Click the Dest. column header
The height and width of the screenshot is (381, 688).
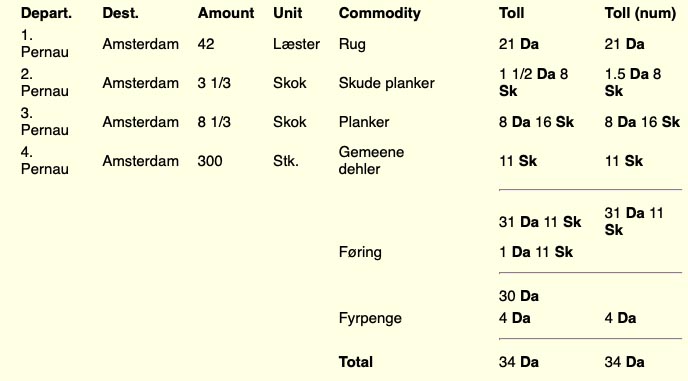pyautogui.click(x=120, y=13)
